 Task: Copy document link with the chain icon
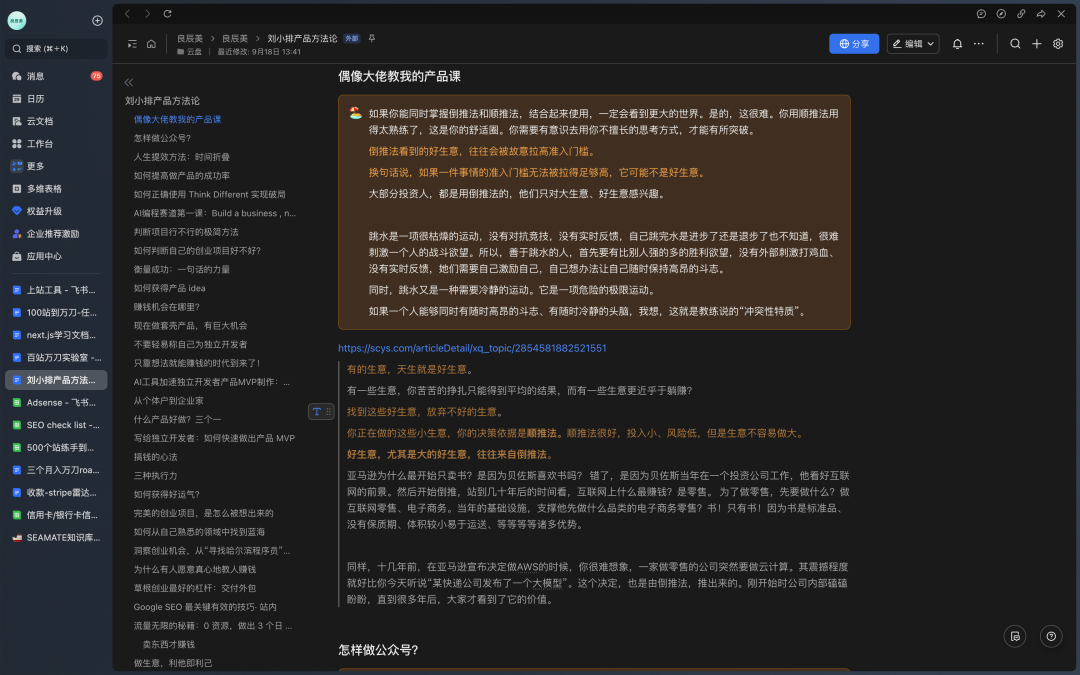coord(1021,14)
